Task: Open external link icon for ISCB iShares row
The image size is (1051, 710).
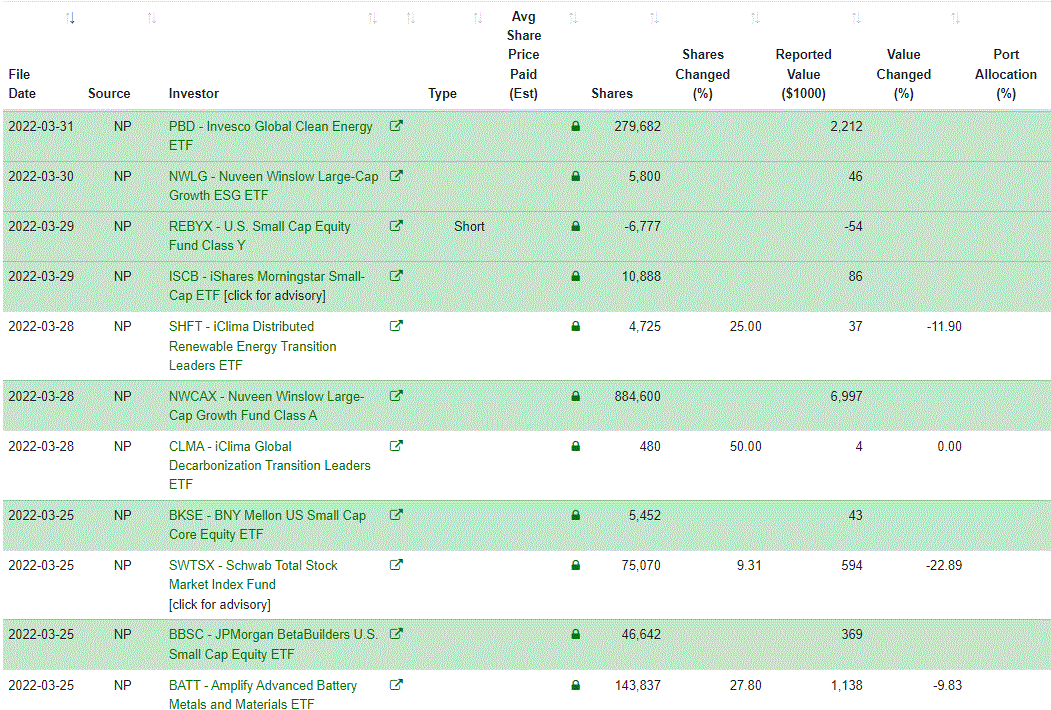Action: point(396,276)
